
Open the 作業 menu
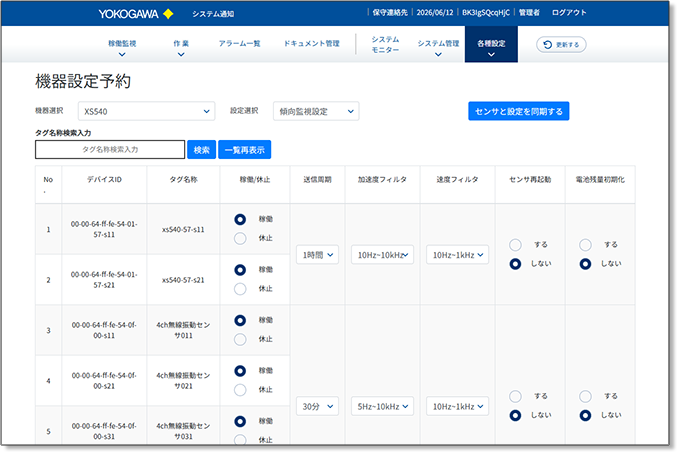[x=181, y=48]
